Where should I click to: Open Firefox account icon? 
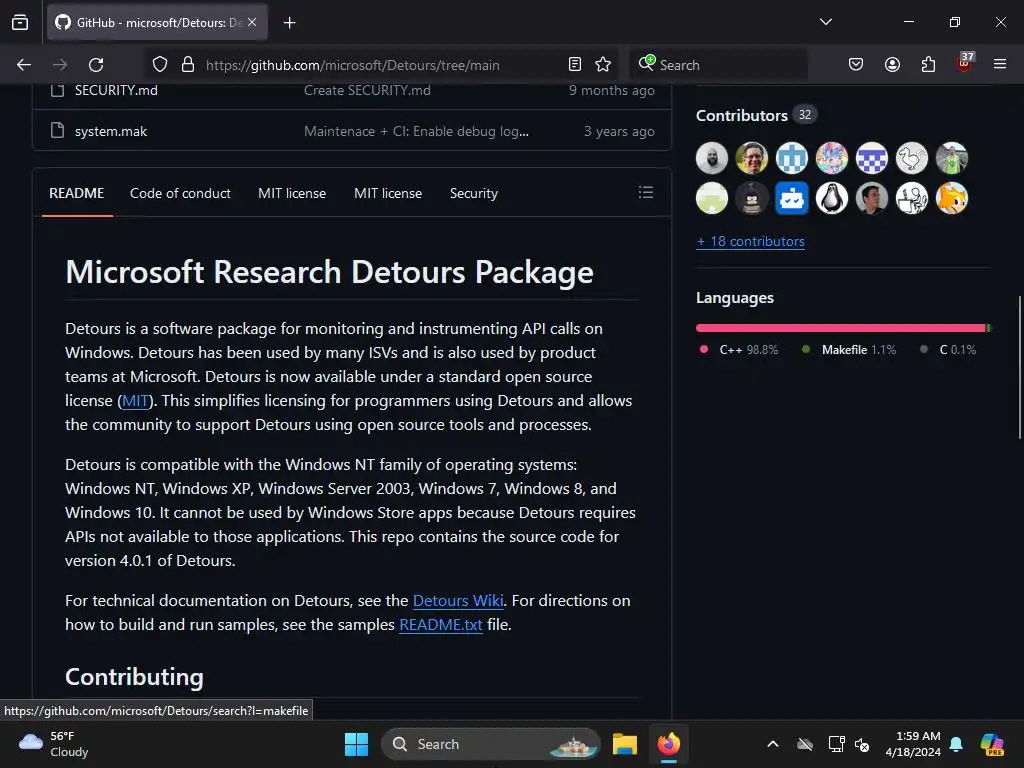pyautogui.click(x=892, y=65)
